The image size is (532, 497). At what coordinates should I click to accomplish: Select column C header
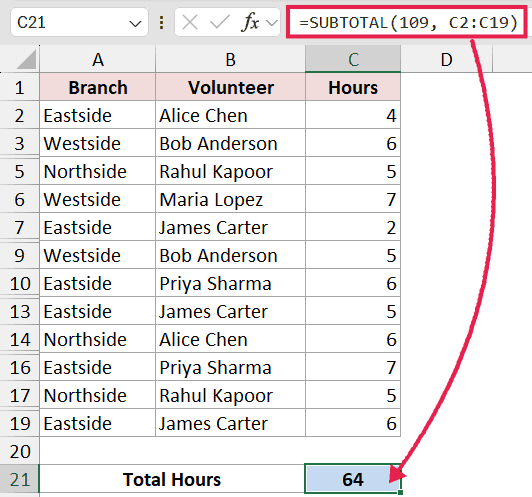(353, 59)
